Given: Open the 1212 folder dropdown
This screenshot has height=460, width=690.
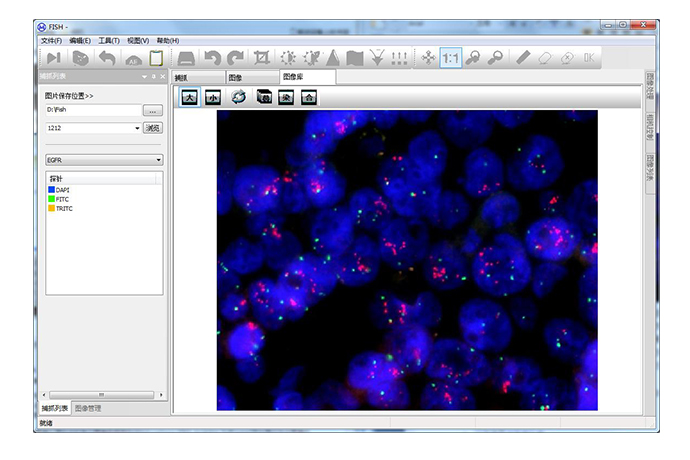Looking at the screenshot, I should [x=137, y=128].
